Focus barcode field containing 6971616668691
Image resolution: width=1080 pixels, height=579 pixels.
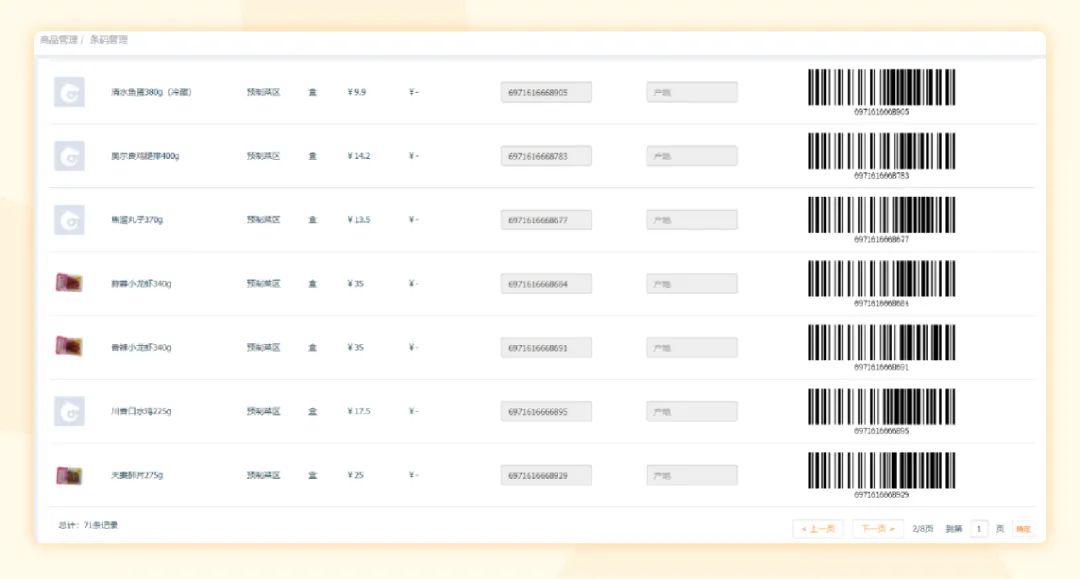pyautogui.click(x=546, y=348)
